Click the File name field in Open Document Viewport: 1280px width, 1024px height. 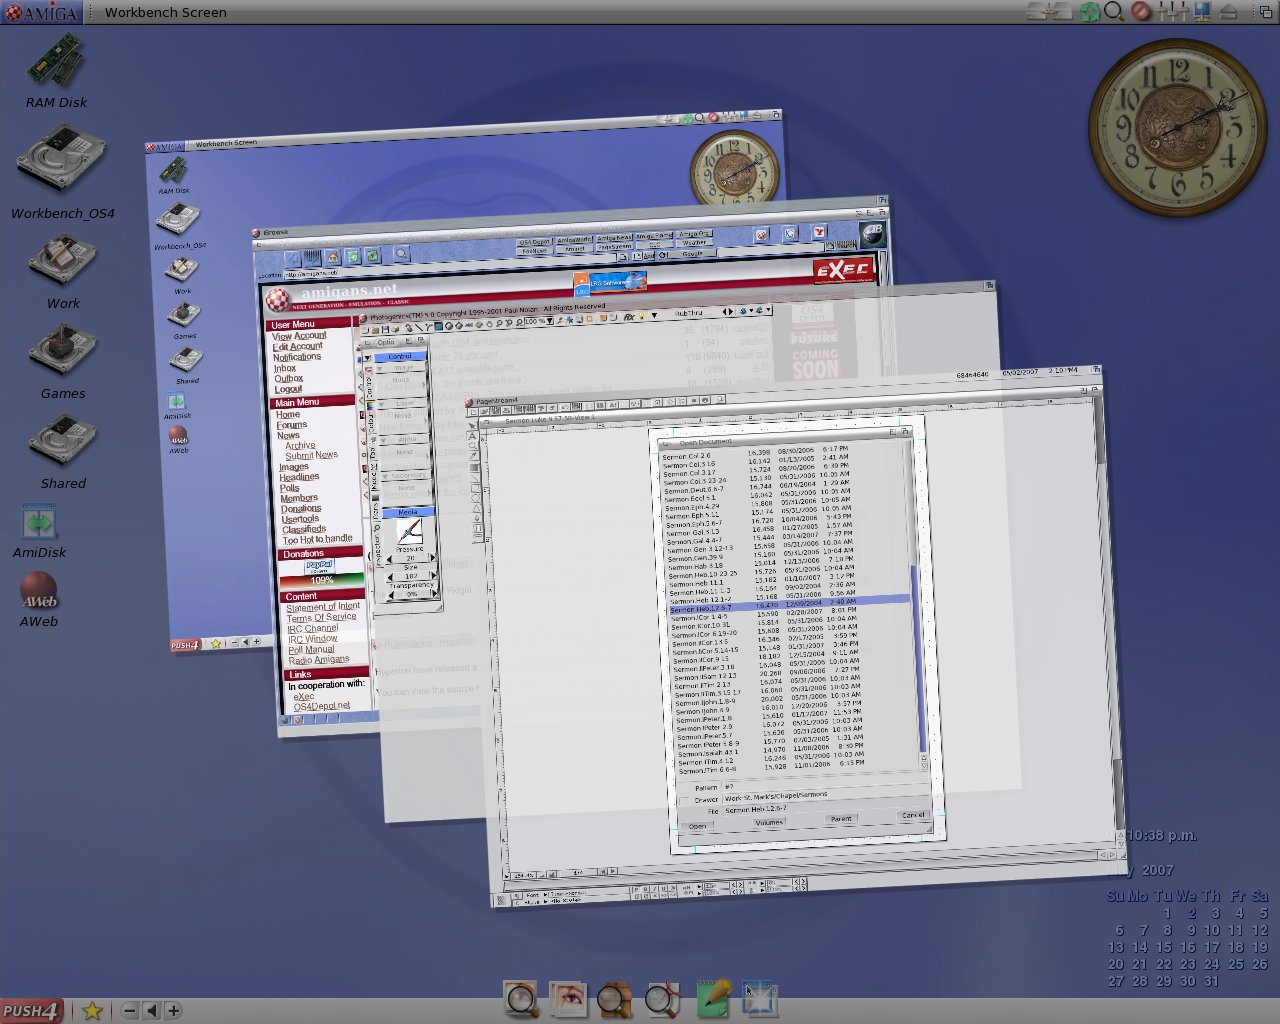point(825,808)
